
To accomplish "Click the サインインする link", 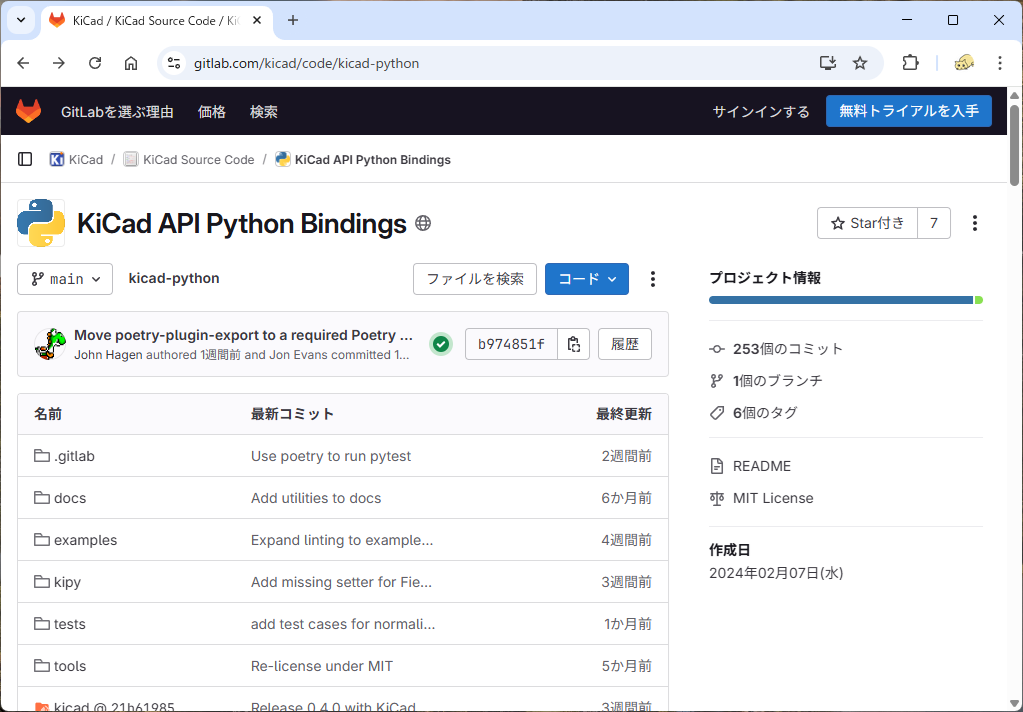I will [761, 112].
